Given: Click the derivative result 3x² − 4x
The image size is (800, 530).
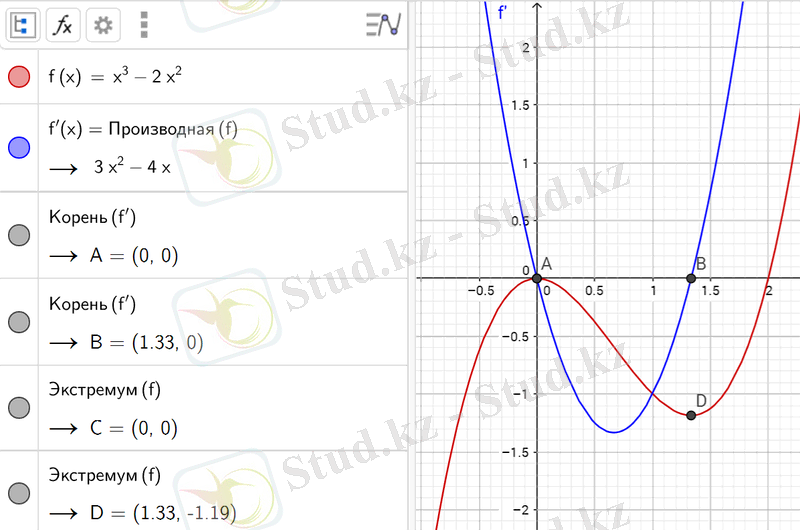Looking at the screenshot, I should tap(132, 166).
